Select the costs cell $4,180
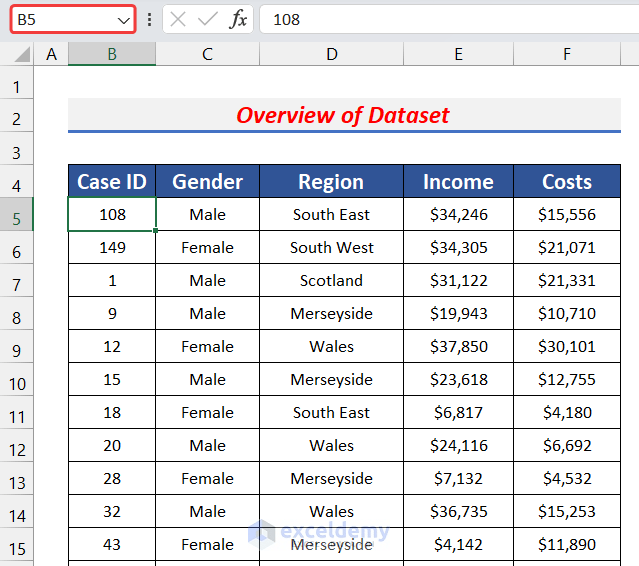This screenshot has height=566, width=639. point(567,412)
